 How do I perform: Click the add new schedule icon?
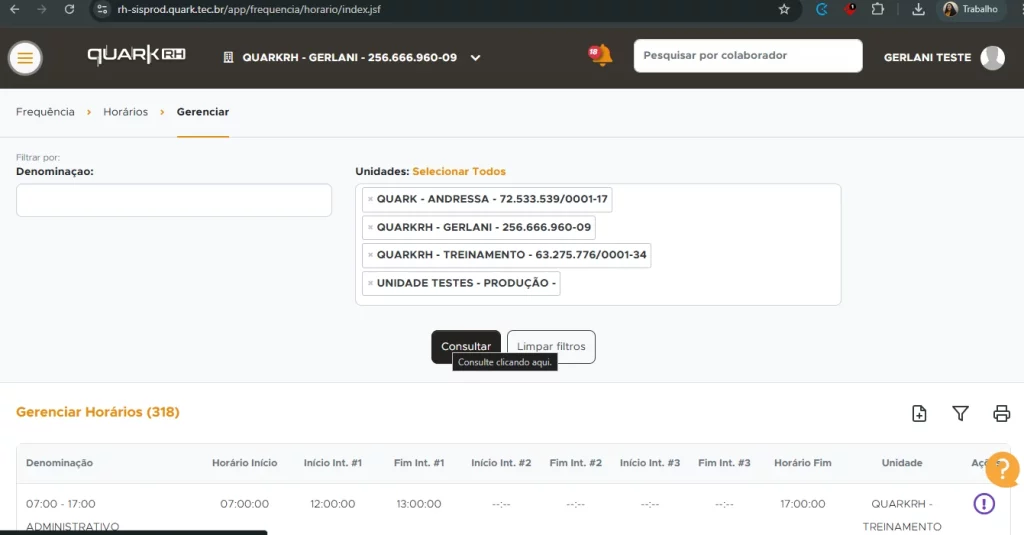919,413
